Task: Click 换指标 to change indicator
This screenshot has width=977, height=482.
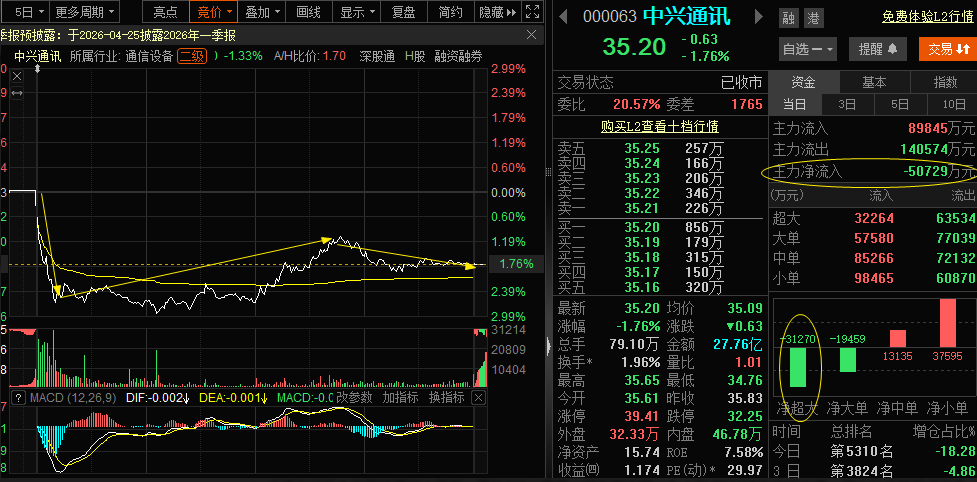Action: coord(447,397)
